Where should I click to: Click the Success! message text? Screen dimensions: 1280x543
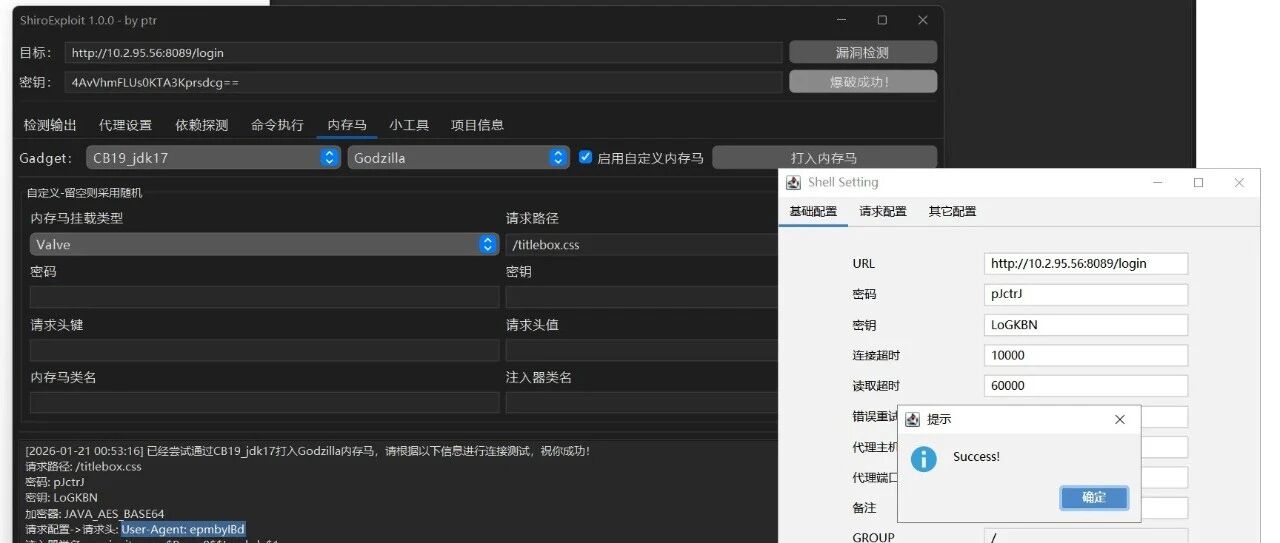pyautogui.click(x=976, y=457)
